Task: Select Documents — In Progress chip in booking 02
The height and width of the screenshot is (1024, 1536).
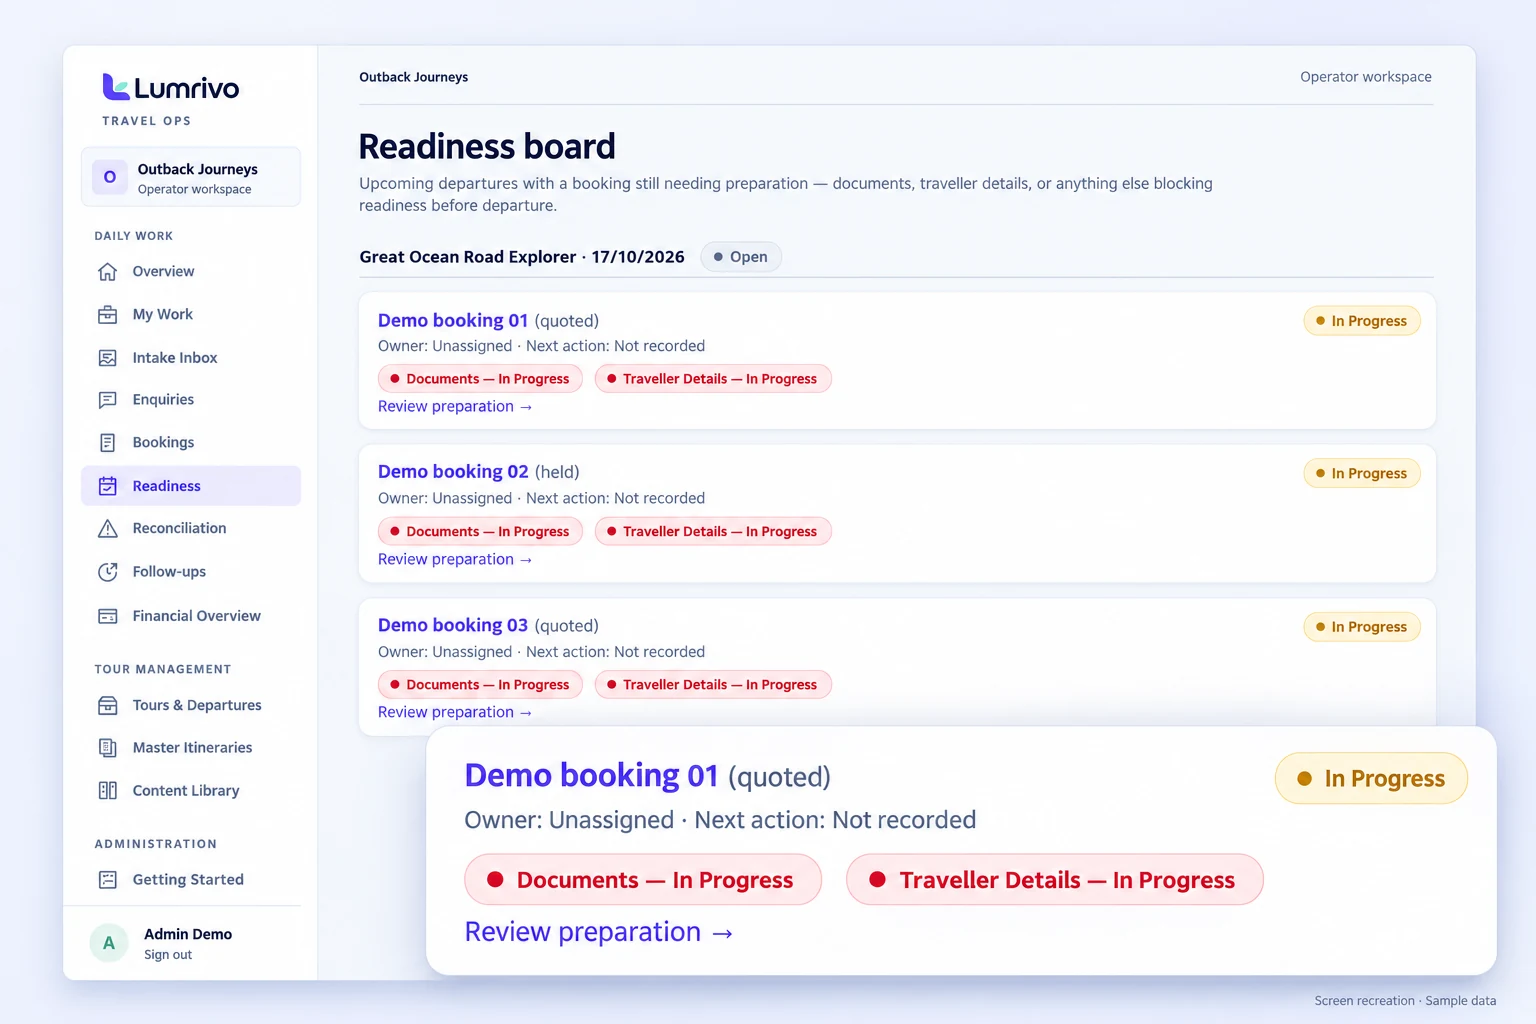Action: tap(481, 532)
